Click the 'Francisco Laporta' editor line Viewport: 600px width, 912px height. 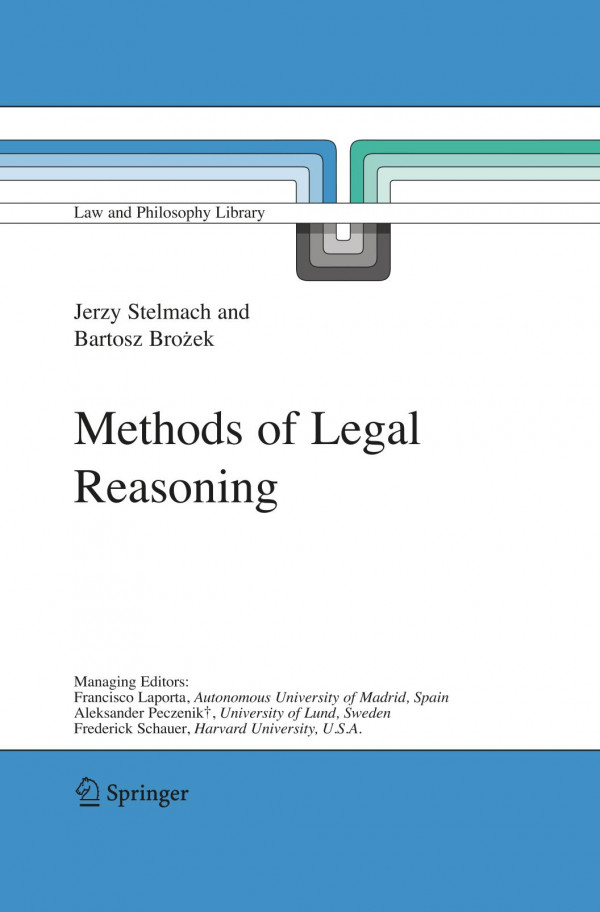261,697
